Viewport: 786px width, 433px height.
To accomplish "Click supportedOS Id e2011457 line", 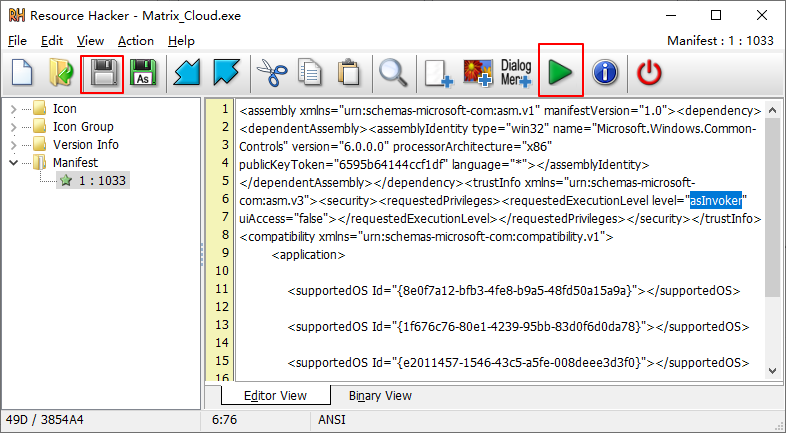I will point(518,363).
